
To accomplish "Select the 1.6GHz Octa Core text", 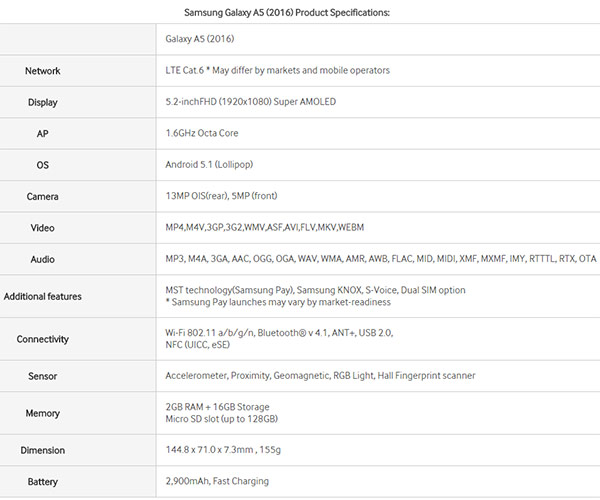I will pyautogui.click(x=202, y=133).
